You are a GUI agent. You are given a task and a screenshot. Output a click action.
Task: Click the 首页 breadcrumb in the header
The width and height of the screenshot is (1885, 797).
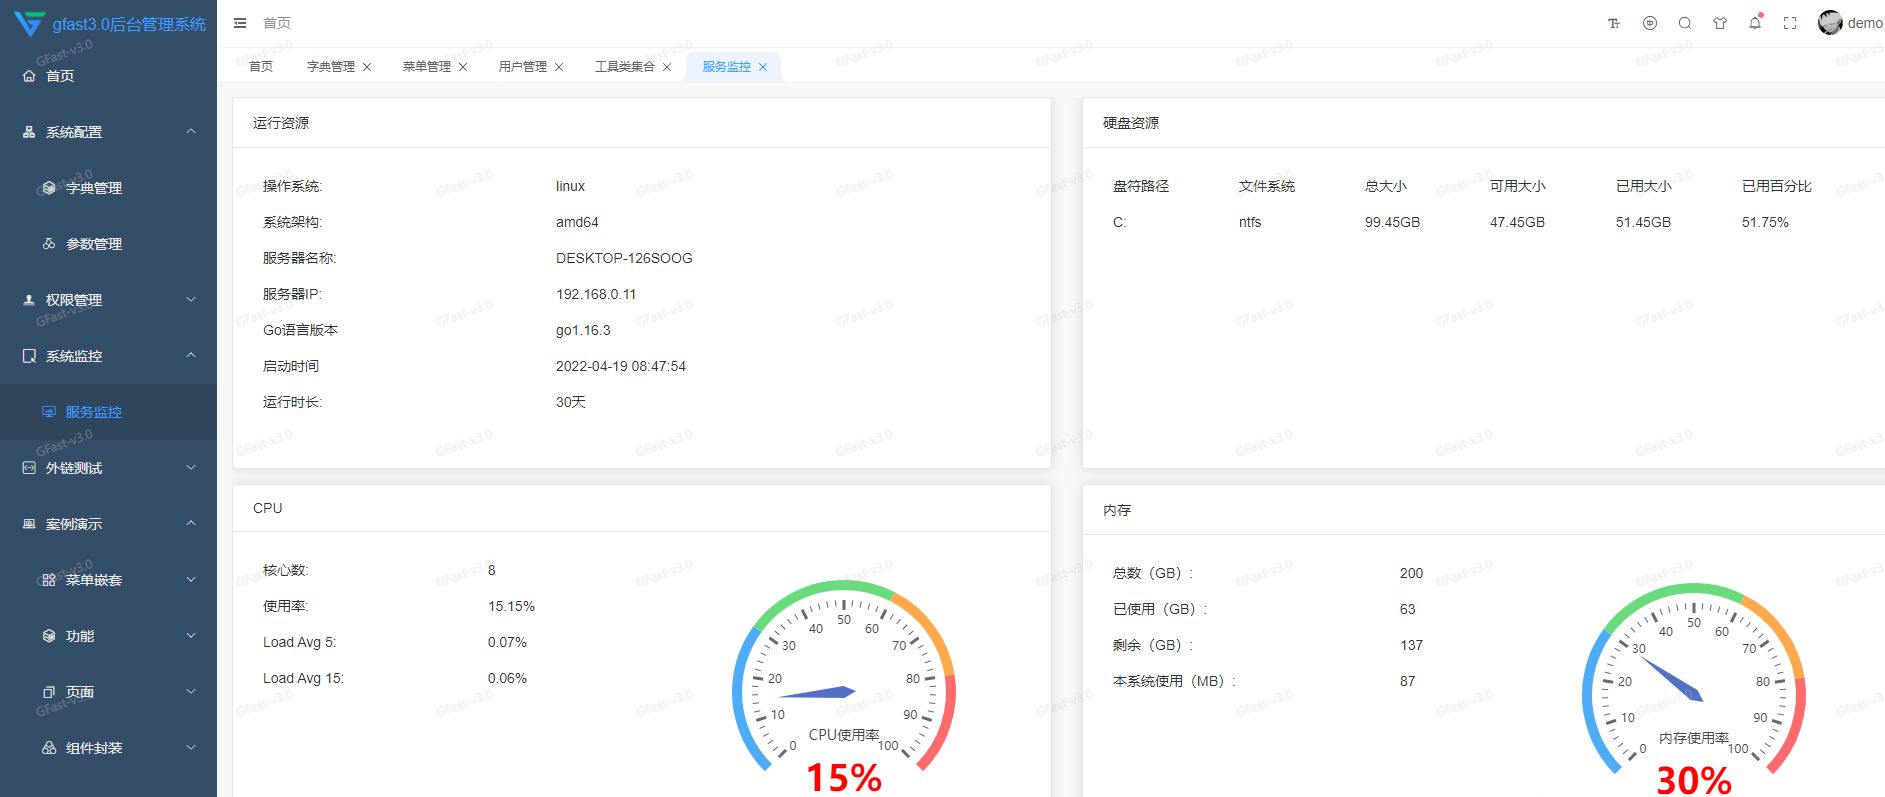pos(277,23)
